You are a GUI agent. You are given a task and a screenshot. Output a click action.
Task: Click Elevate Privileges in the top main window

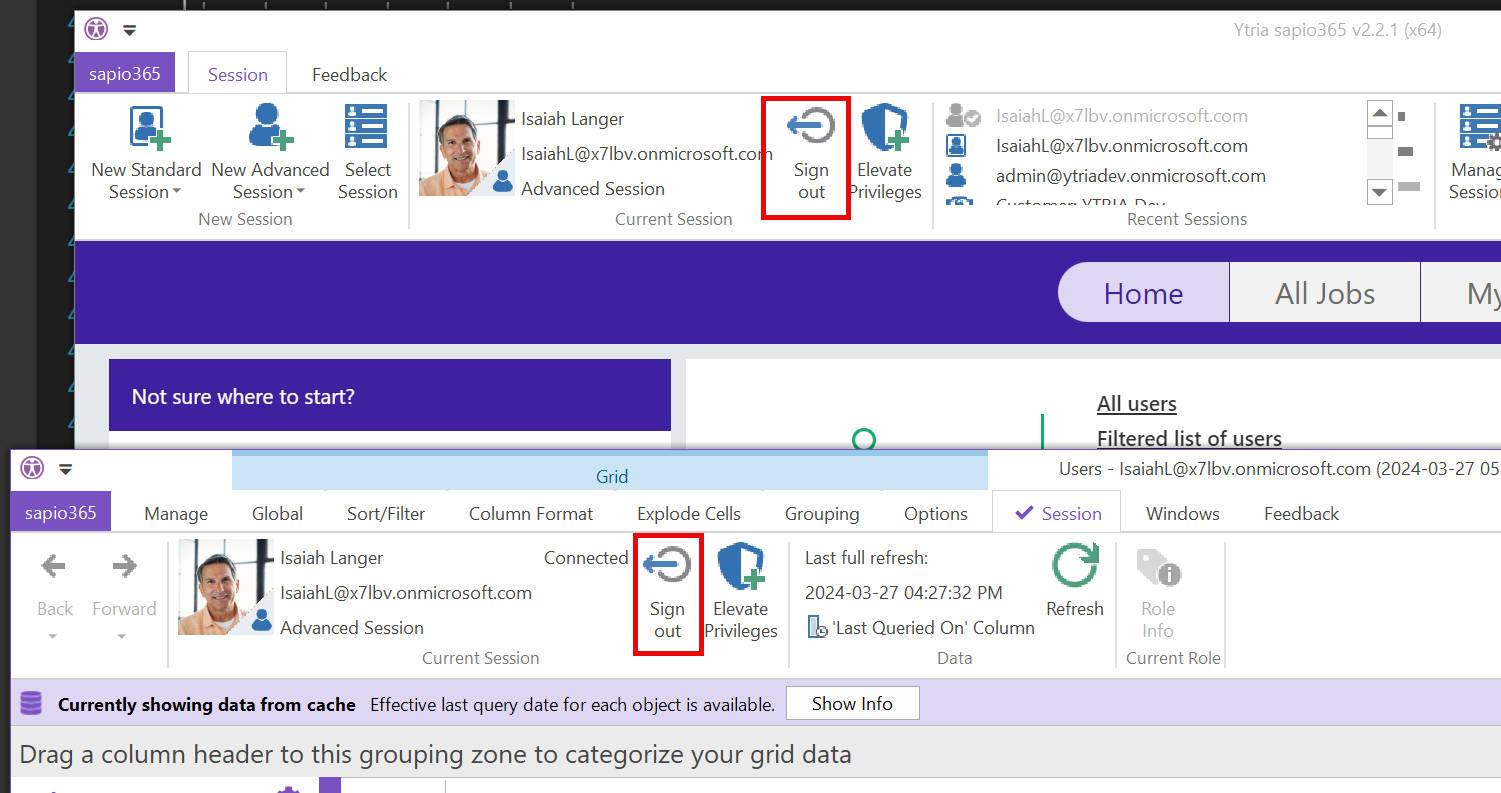884,152
